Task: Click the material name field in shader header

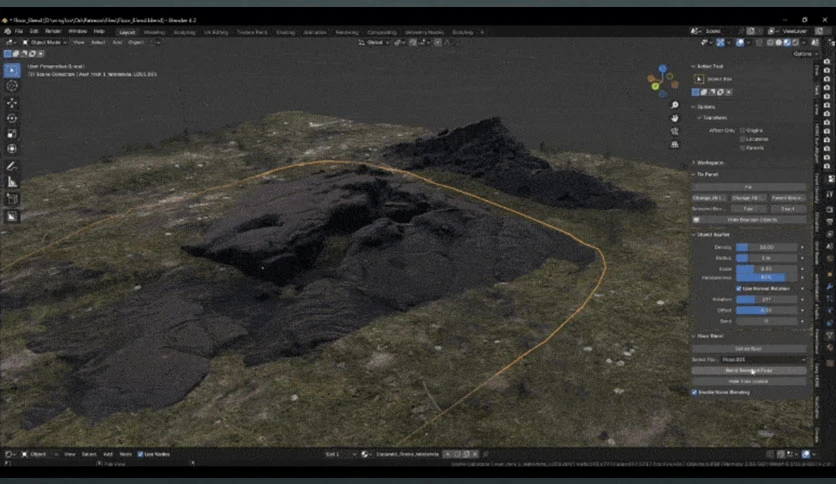Action: tap(407, 454)
